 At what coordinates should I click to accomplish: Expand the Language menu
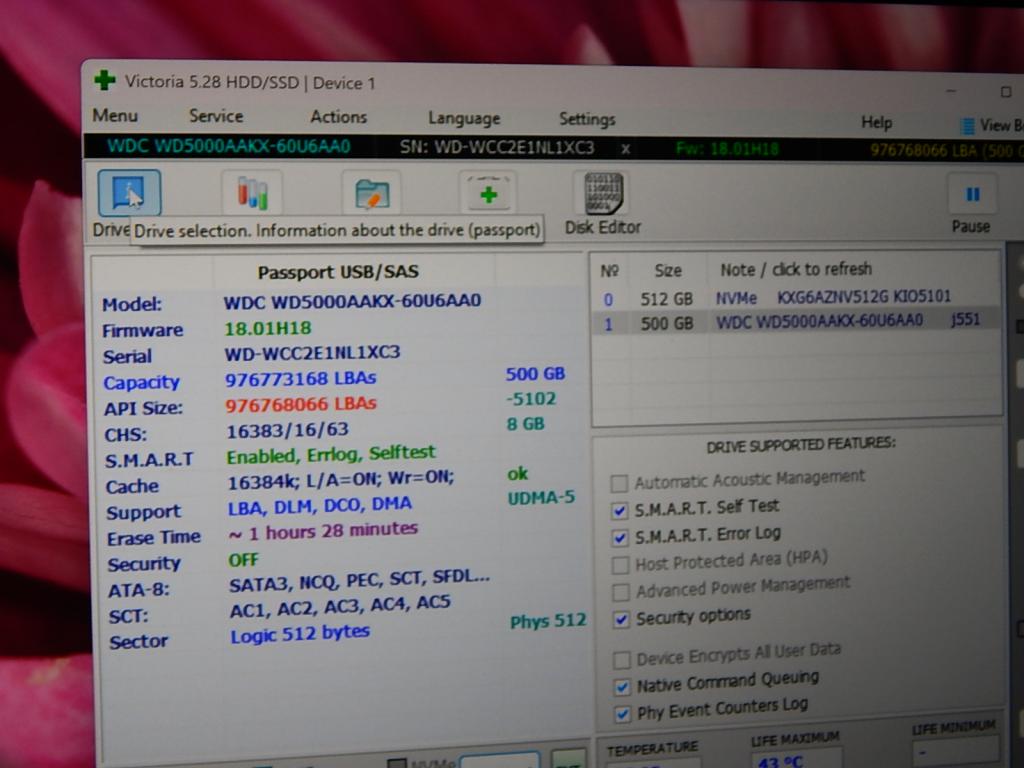464,118
